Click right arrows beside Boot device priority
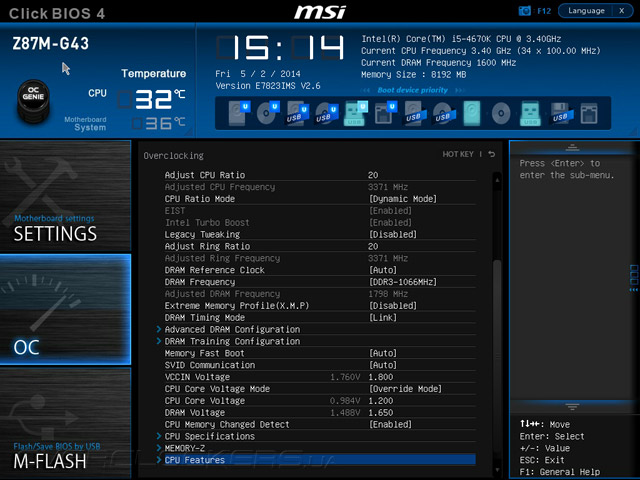Image resolution: width=640 pixels, height=480 pixels. [460, 90]
